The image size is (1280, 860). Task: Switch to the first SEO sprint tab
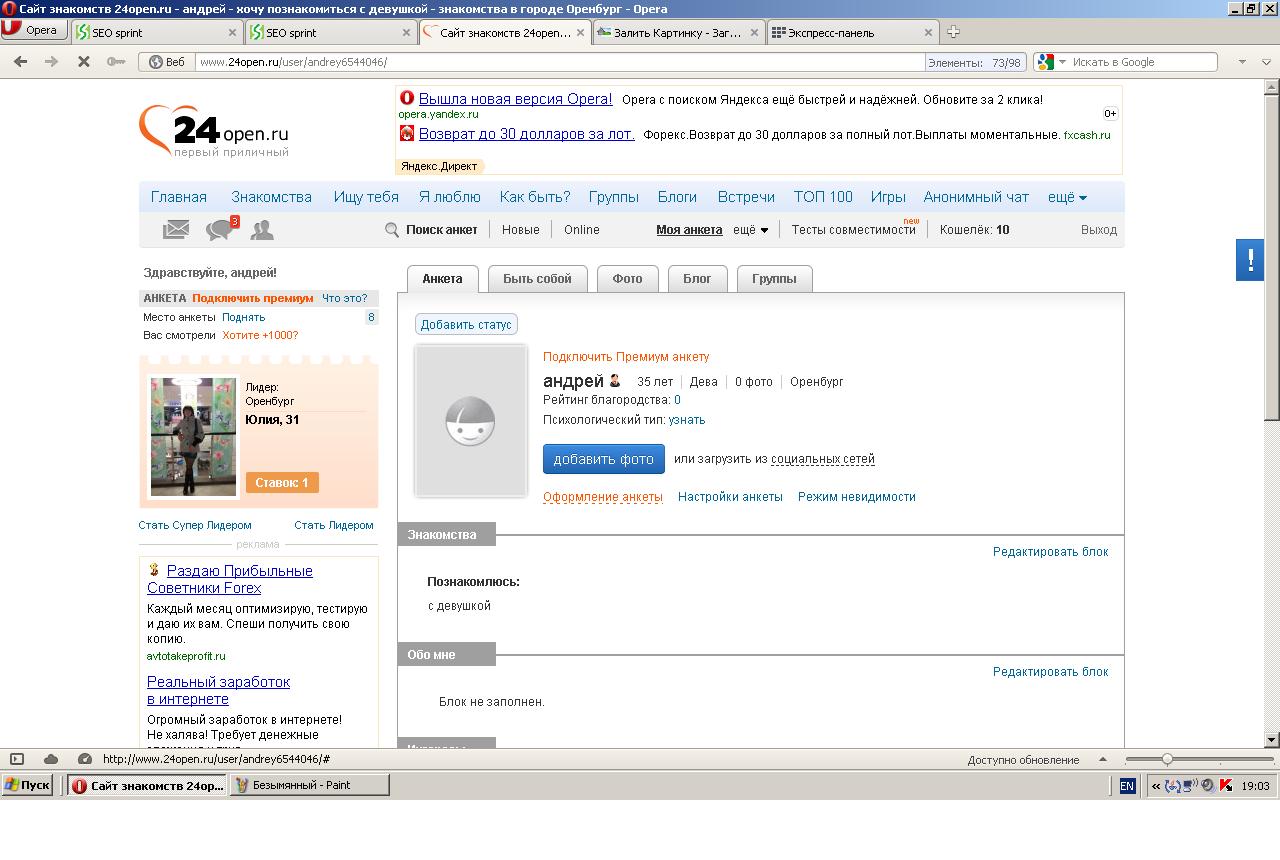pyautogui.click(x=158, y=32)
